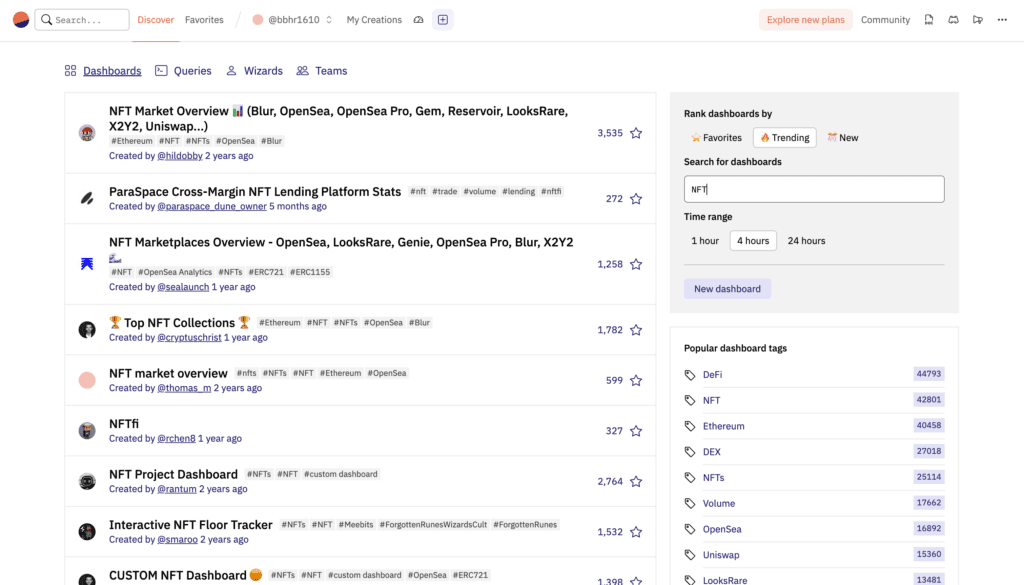Rank dashboards by Favorites
Viewport: 1024px width, 585px height.
[716, 138]
